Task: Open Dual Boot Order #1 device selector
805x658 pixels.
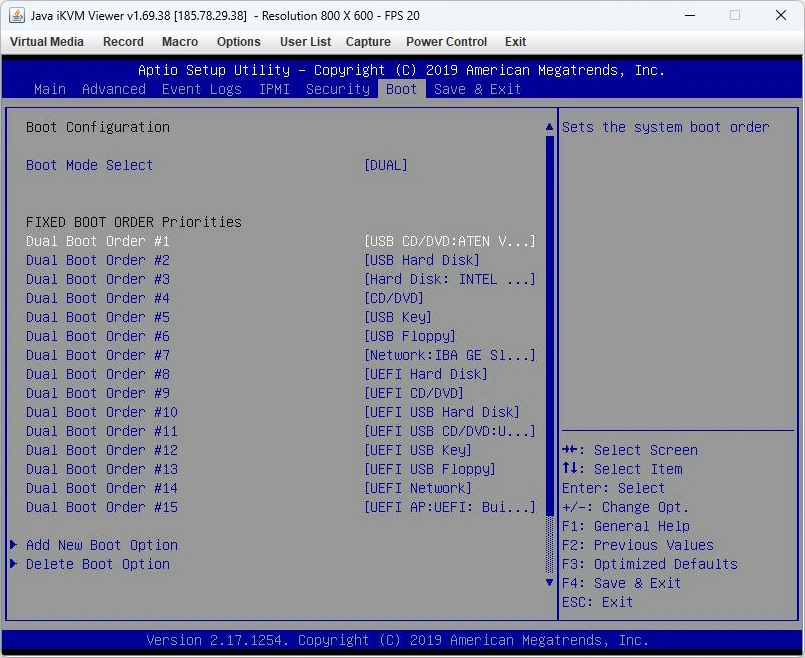Action: (449, 241)
